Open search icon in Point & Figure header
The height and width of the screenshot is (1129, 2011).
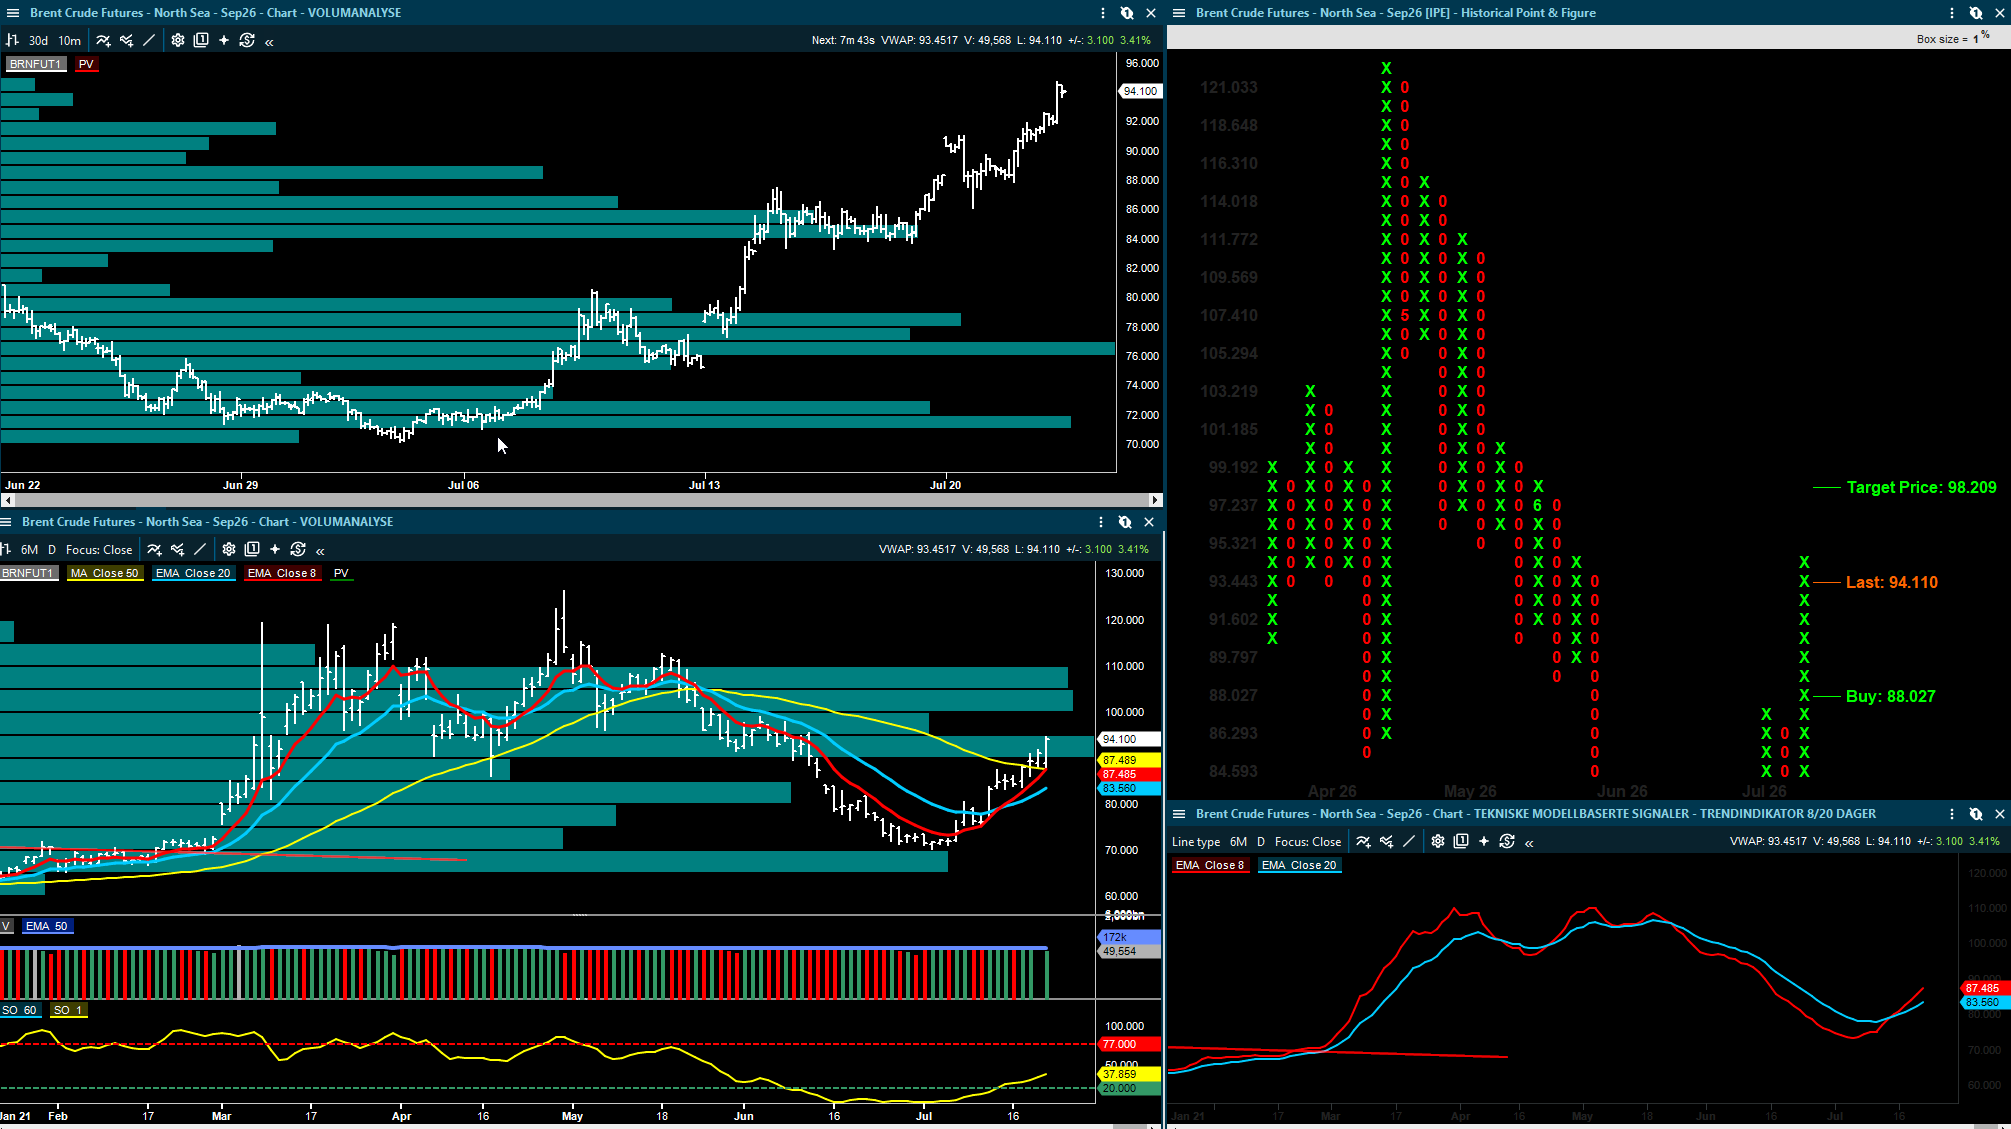1976,13
